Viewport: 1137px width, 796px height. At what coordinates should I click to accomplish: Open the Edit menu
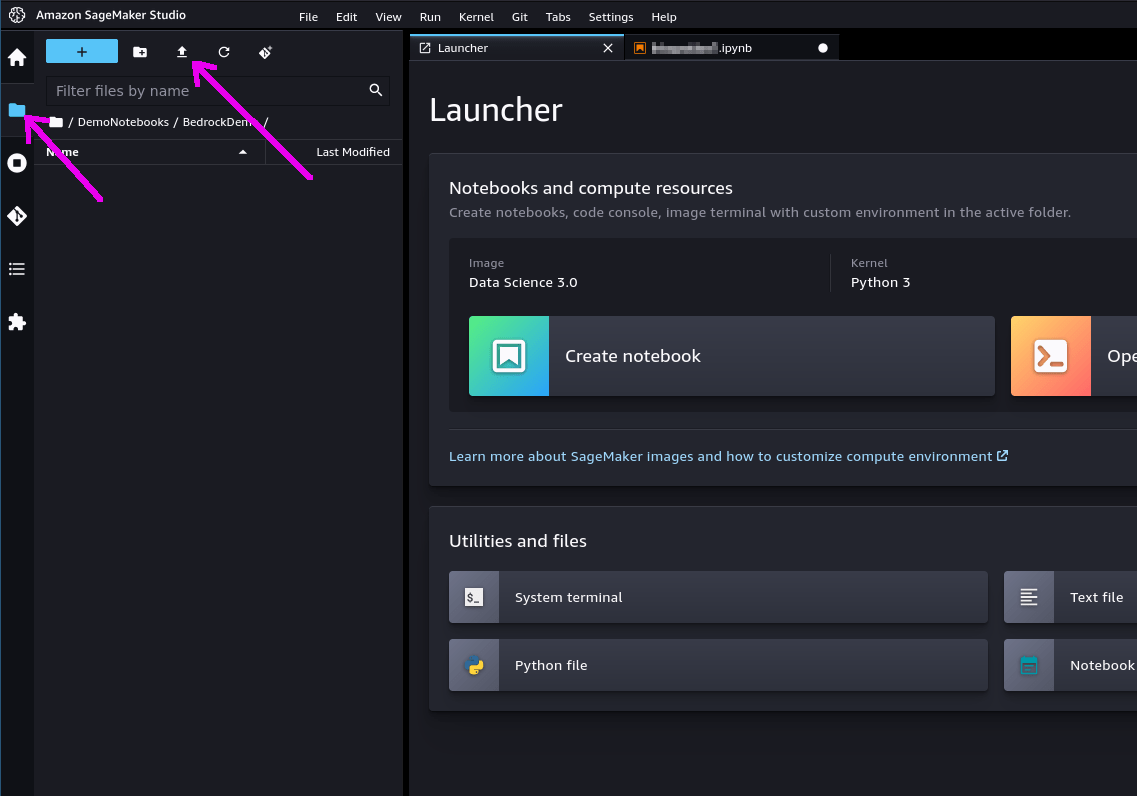click(346, 17)
